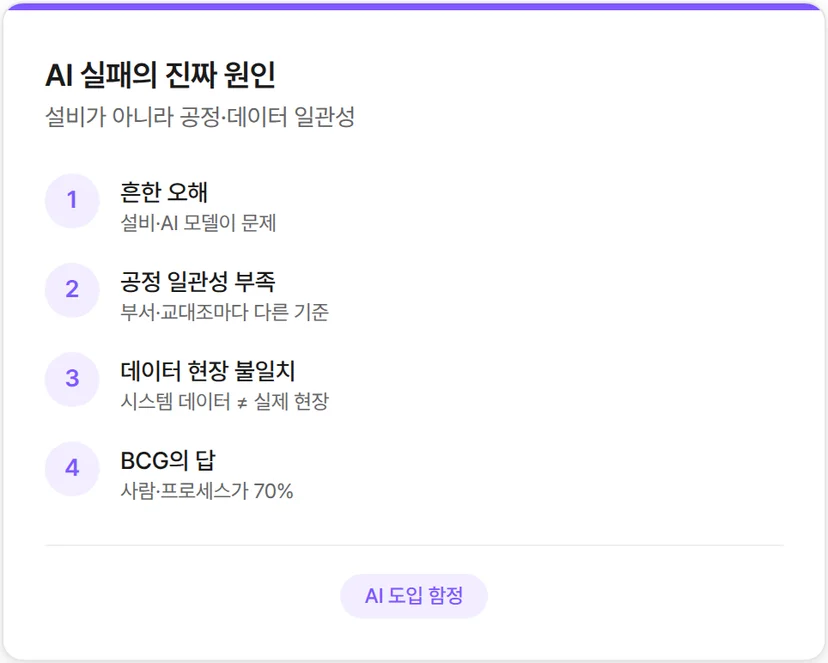Click the 'AI 도입 함정' pill button
This screenshot has height=663, width=828.
click(x=413, y=596)
